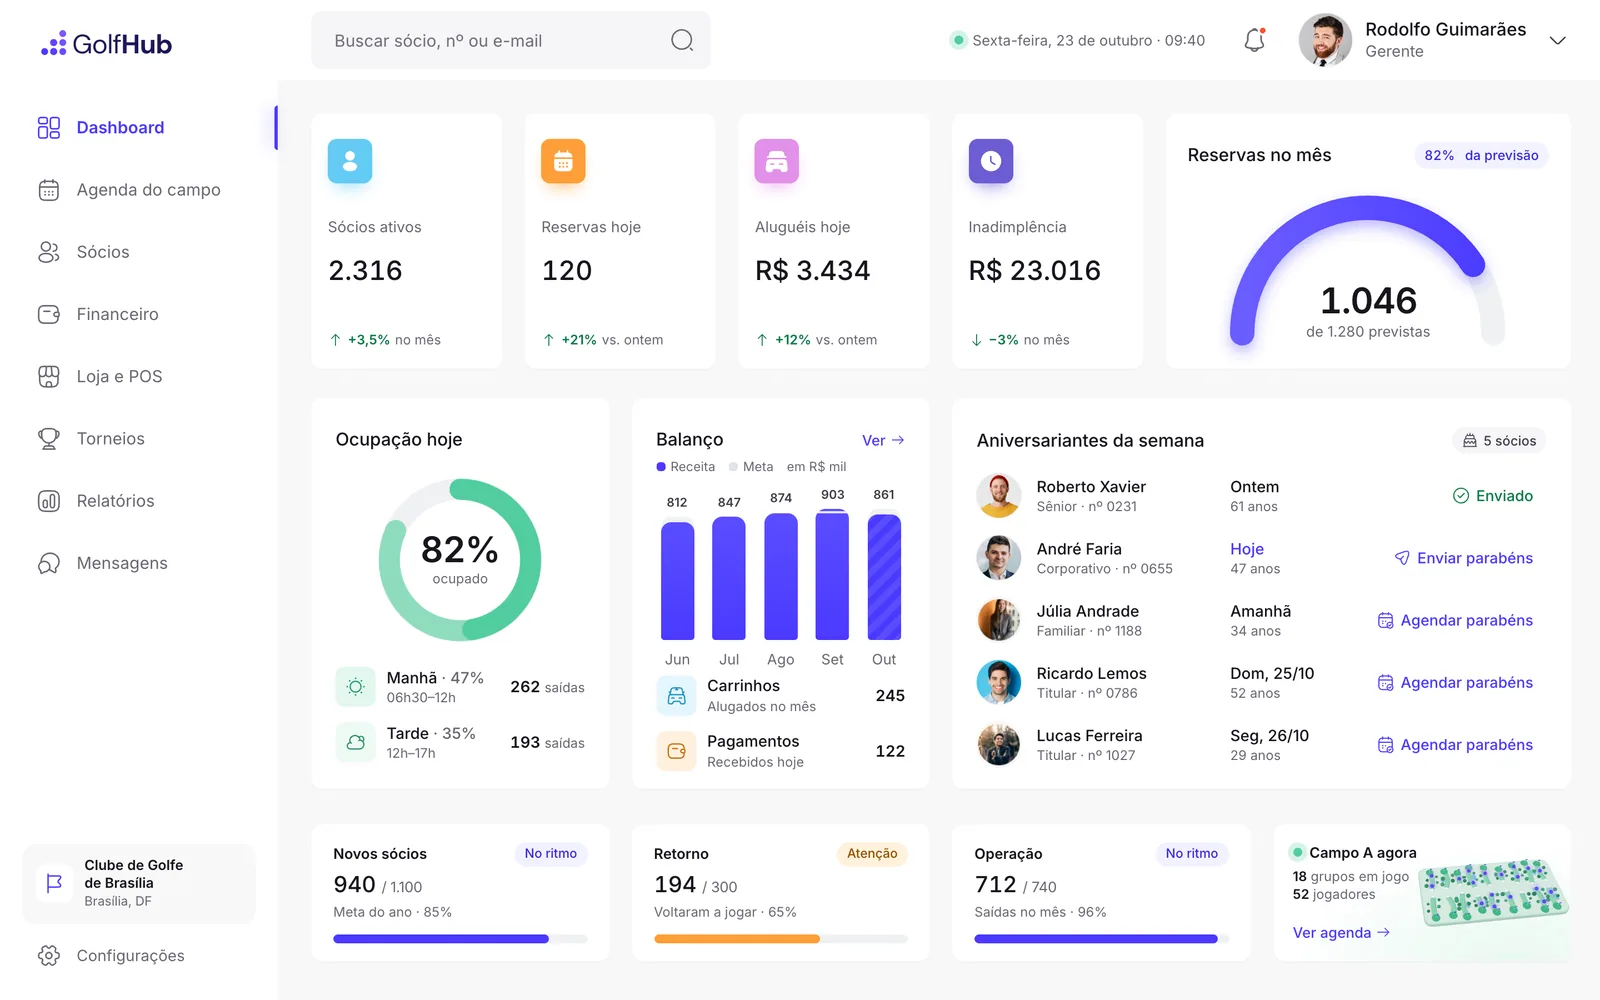The image size is (1600, 1000).
Task: Focus the Buscar sócio search field
Action: (x=511, y=40)
